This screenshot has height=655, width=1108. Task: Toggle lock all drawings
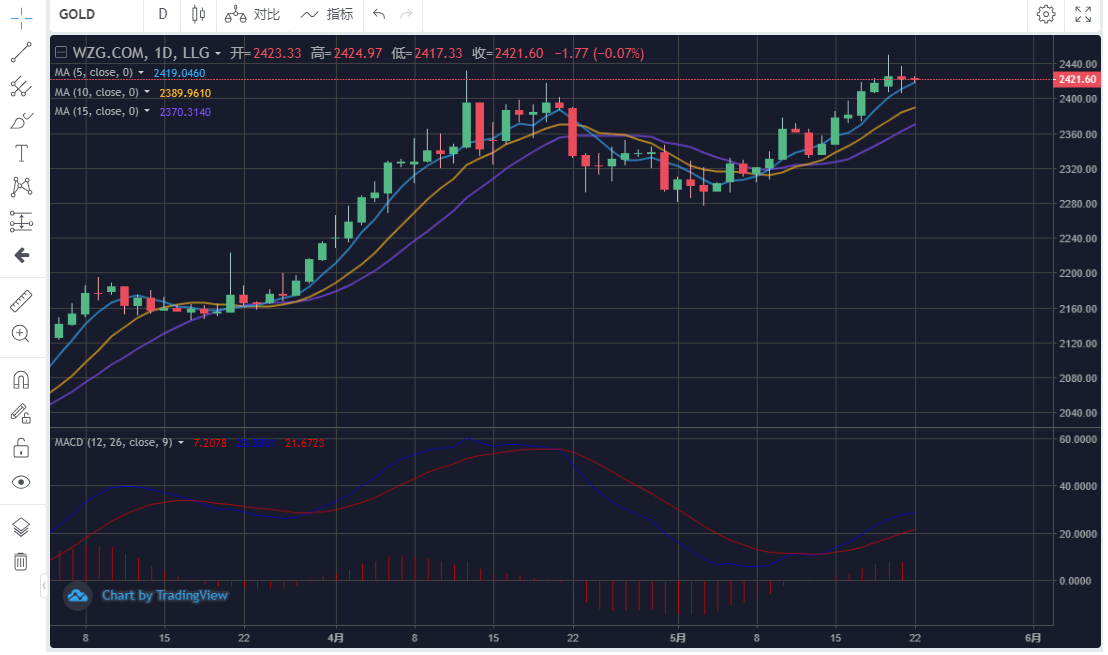coord(21,447)
